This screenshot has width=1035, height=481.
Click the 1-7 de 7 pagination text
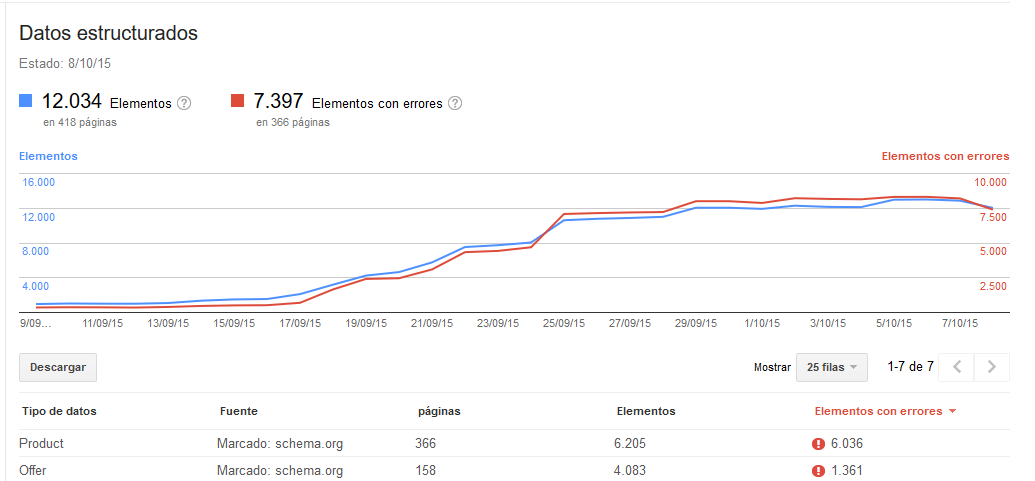(x=910, y=367)
